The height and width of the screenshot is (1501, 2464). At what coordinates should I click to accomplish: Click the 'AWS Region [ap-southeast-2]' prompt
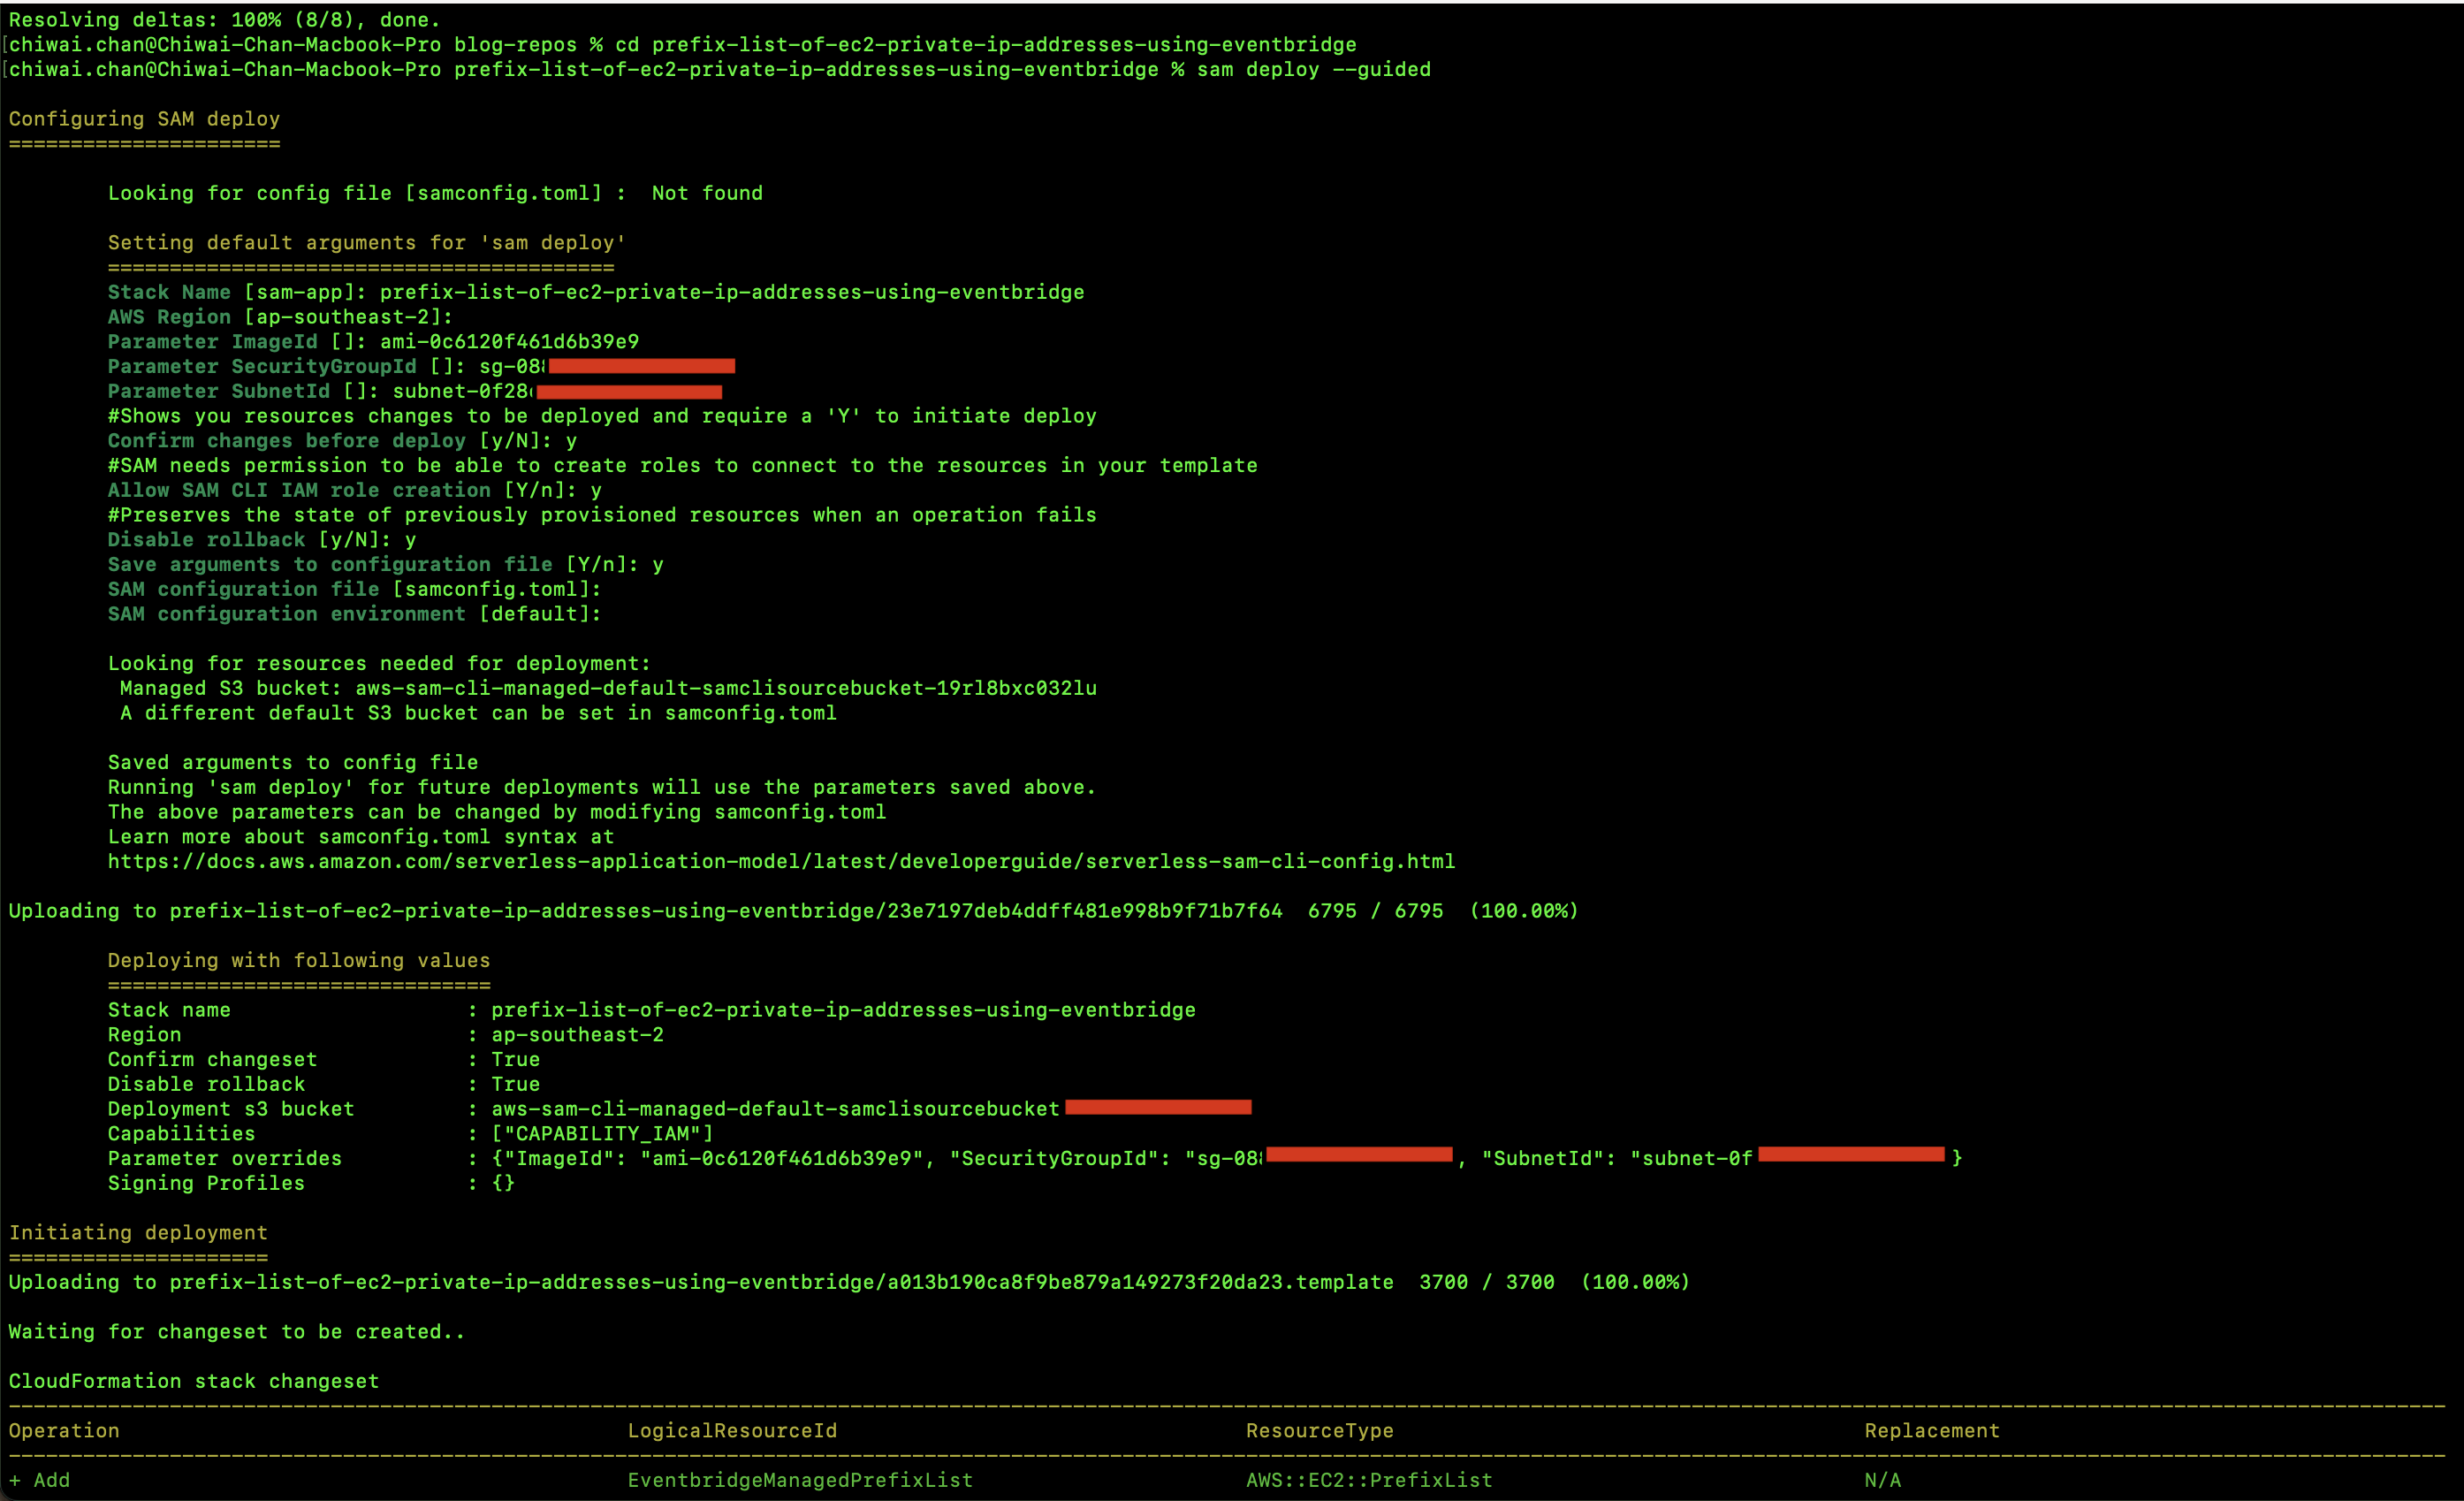(x=280, y=317)
